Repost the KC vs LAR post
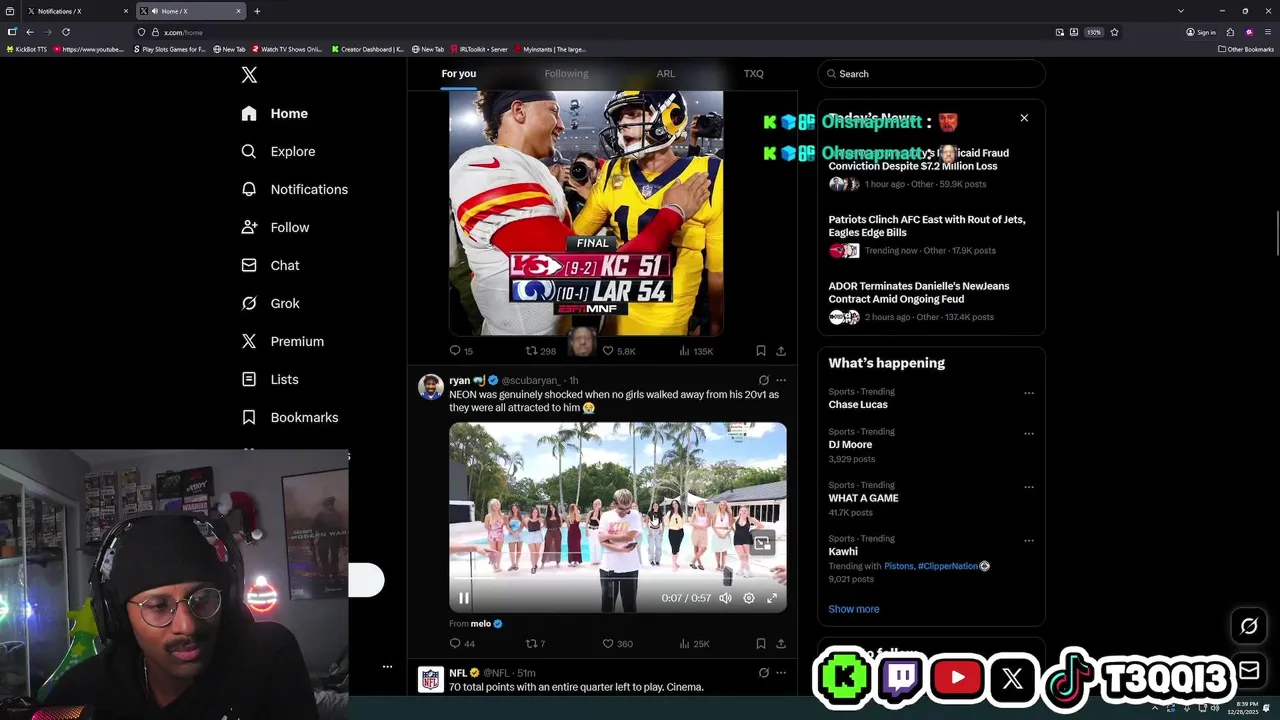 (541, 351)
